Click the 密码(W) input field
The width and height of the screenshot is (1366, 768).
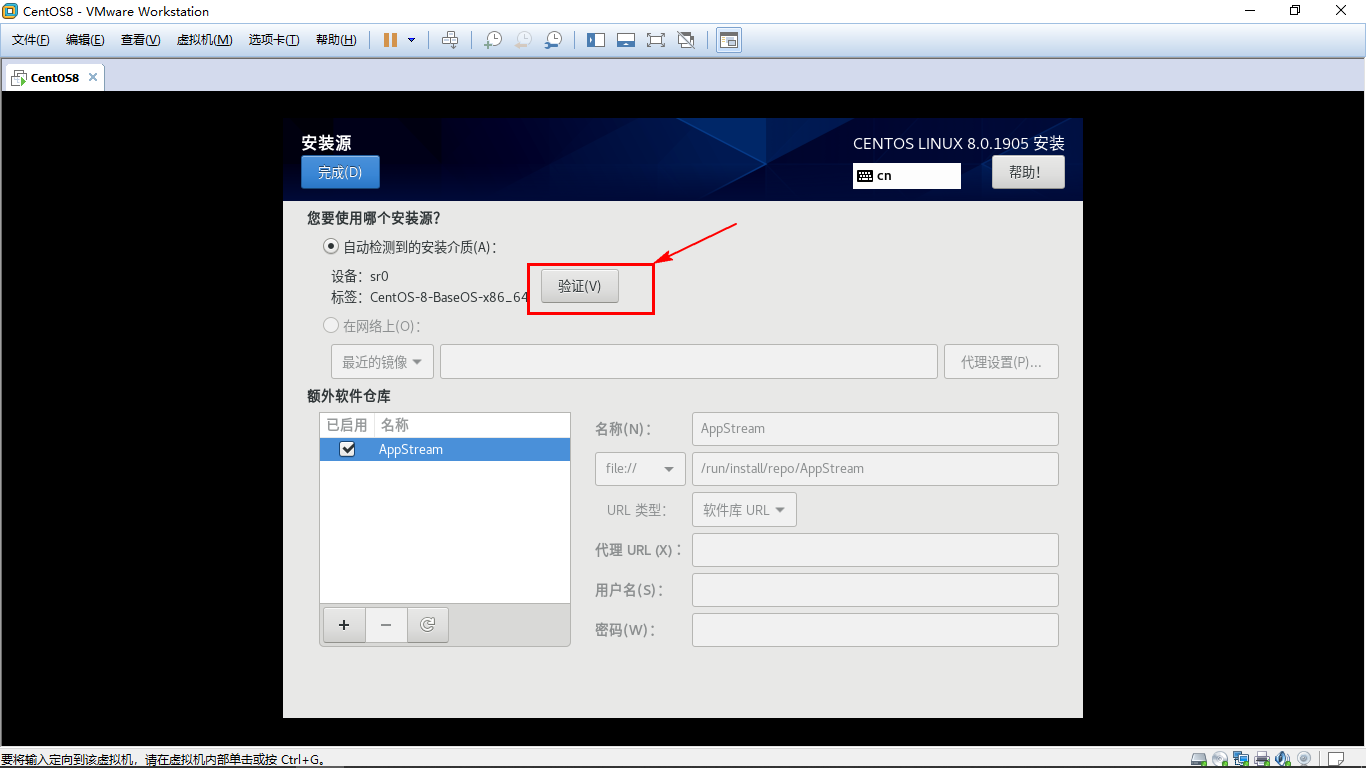point(875,630)
